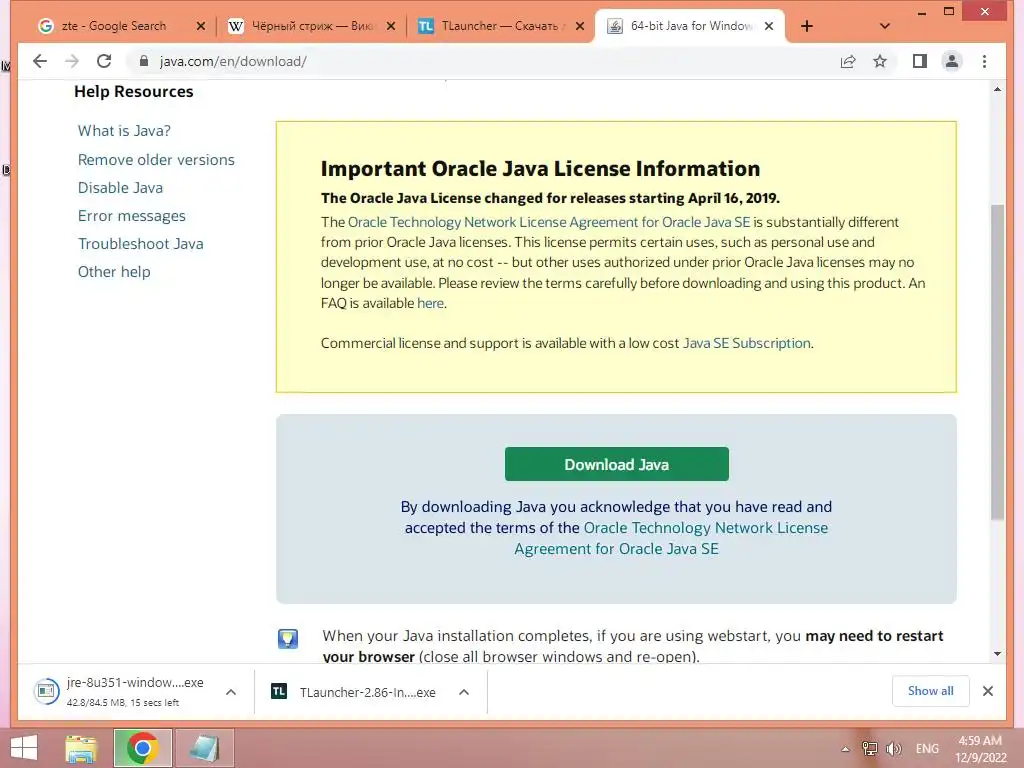Switch to the TLauncher tab
The height and width of the screenshot is (768, 1024).
[500, 26]
